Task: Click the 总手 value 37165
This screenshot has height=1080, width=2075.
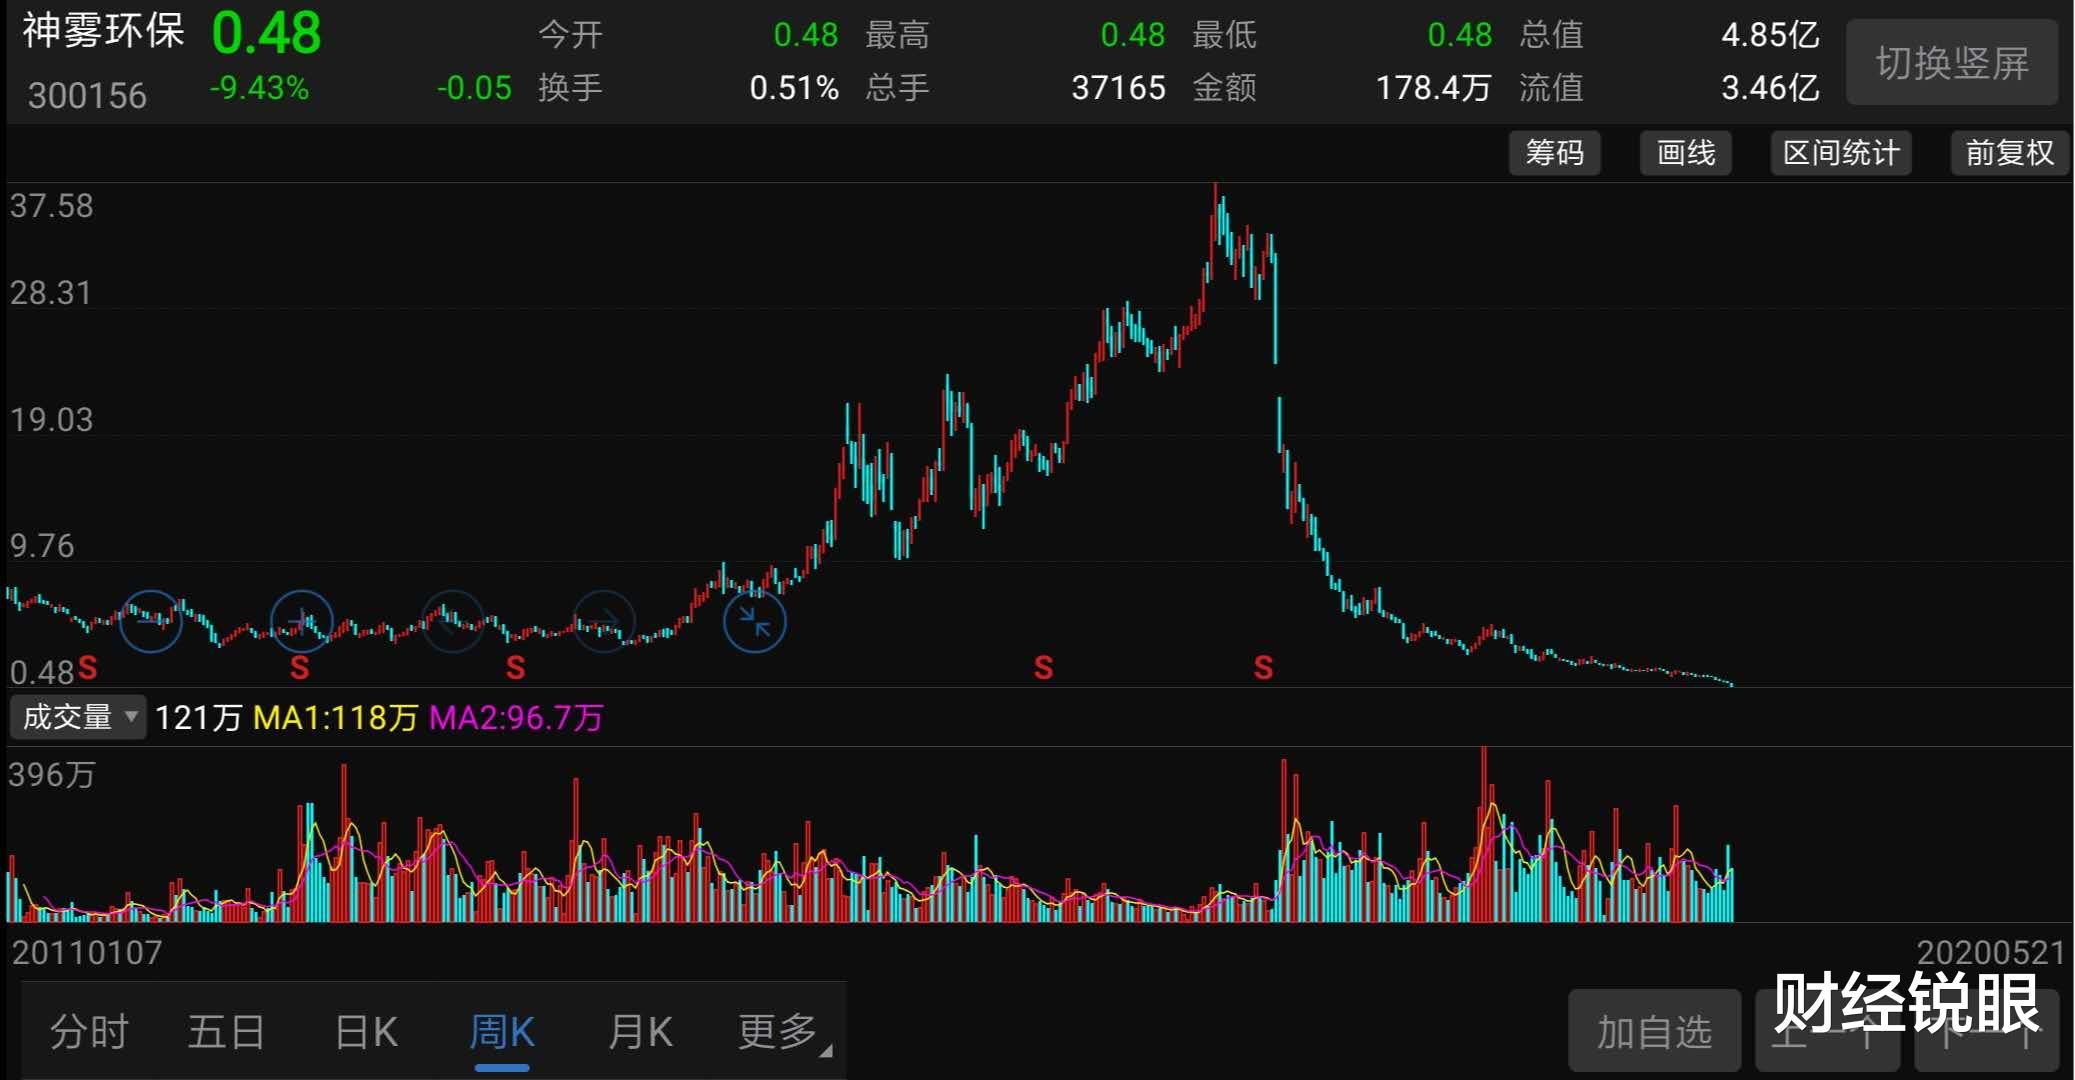Action: 1118,88
